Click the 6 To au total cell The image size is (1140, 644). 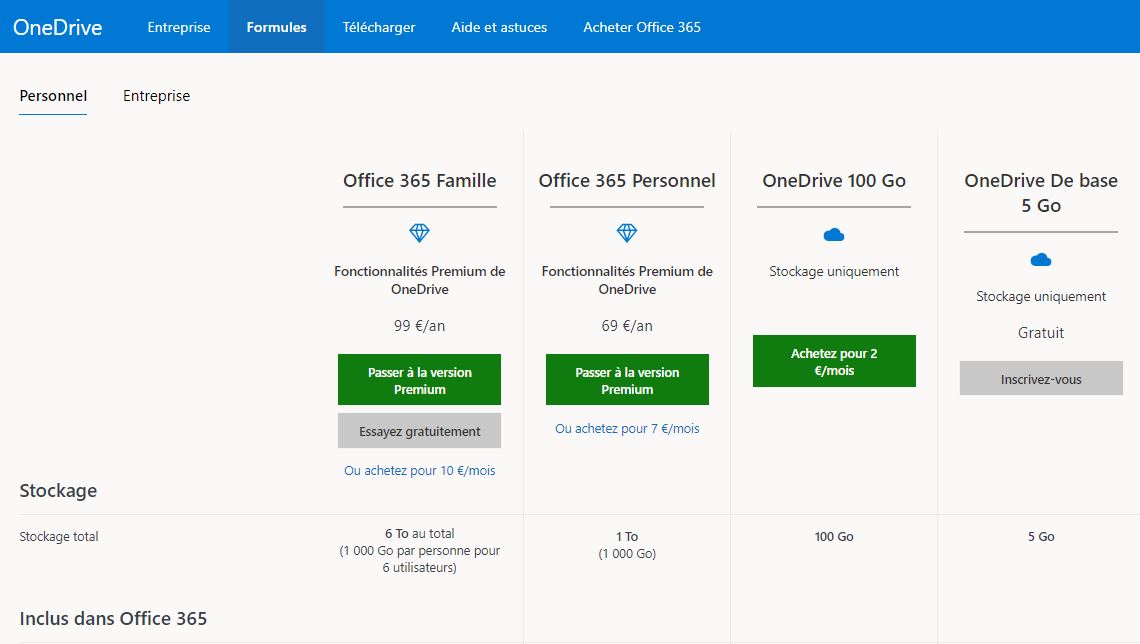click(x=420, y=550)
